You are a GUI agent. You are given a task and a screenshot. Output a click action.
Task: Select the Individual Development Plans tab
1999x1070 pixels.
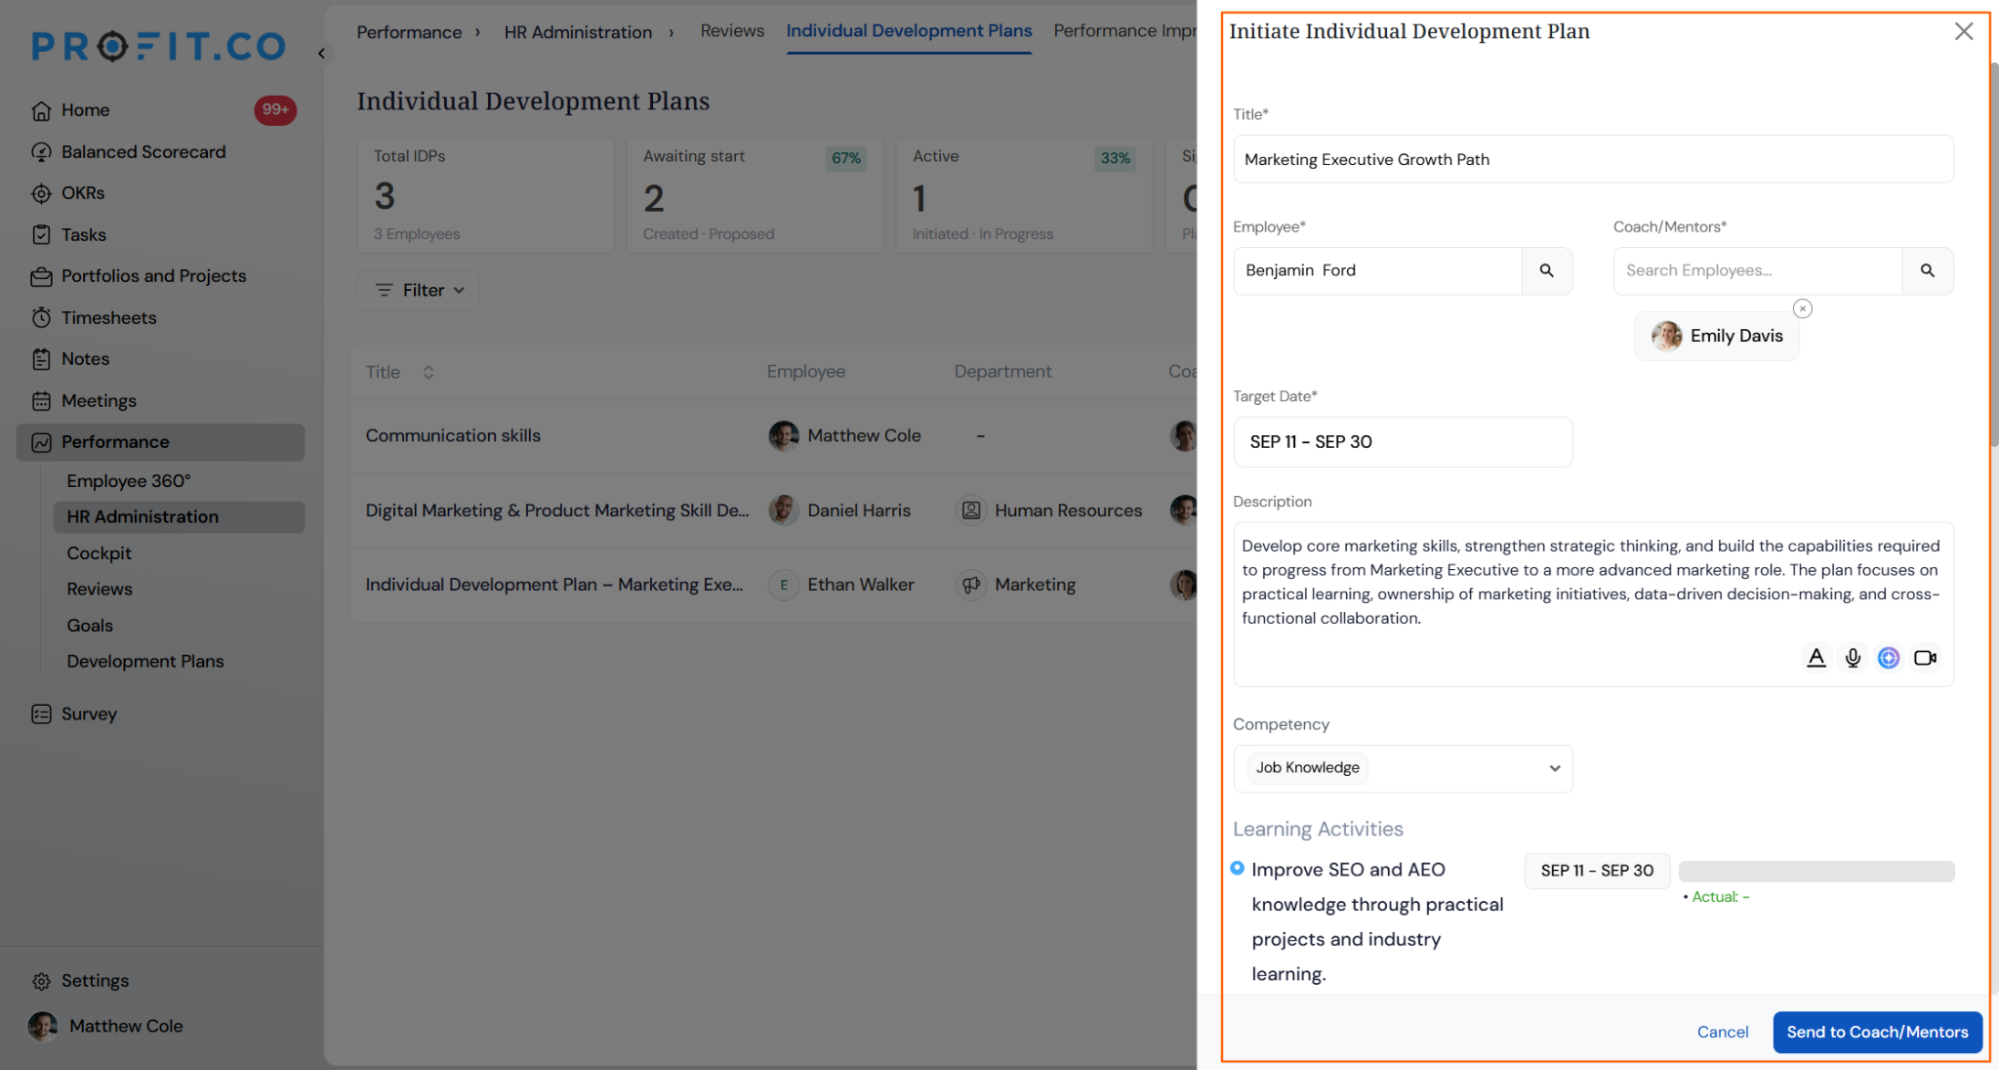[x=908, y=31]
